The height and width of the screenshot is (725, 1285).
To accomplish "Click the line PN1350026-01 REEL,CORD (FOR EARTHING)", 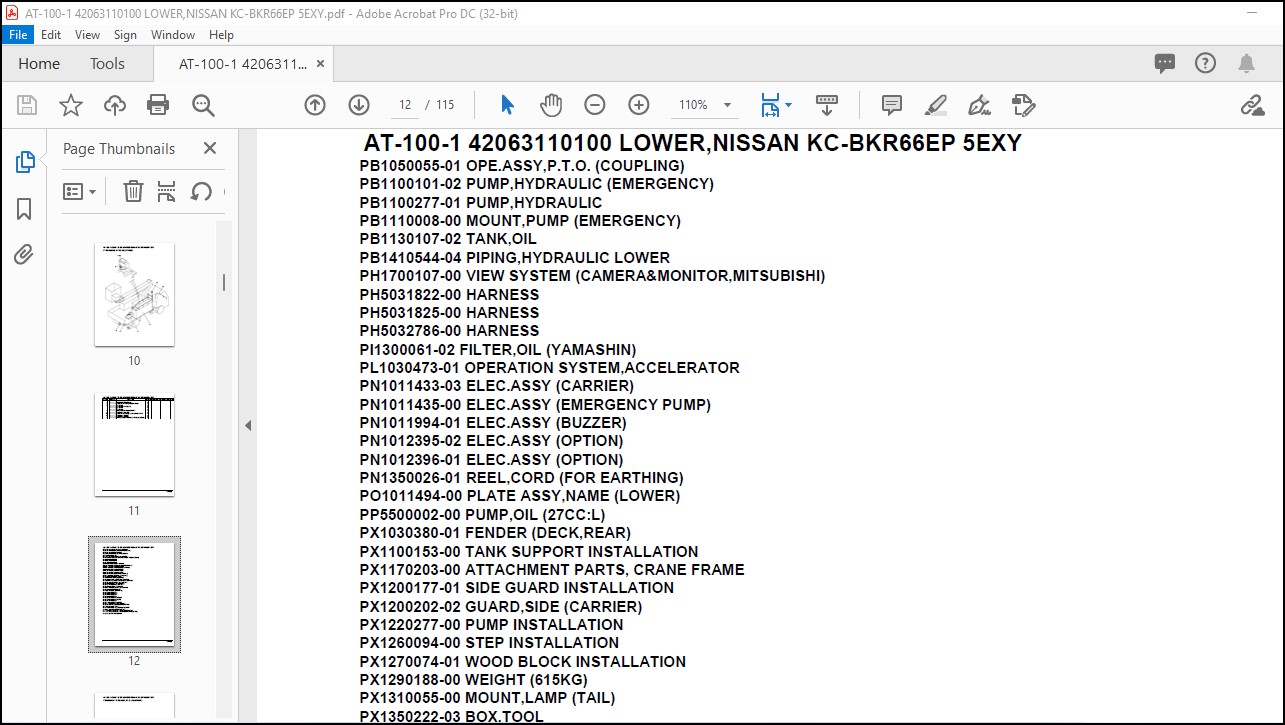I will (x=522, y=478).
